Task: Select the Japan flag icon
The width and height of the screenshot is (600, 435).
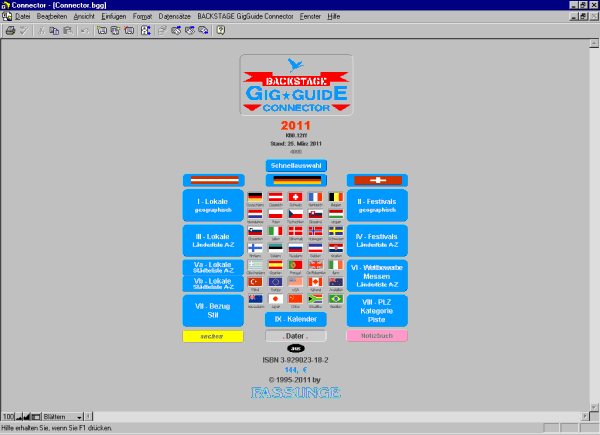Action: (275, 299)
